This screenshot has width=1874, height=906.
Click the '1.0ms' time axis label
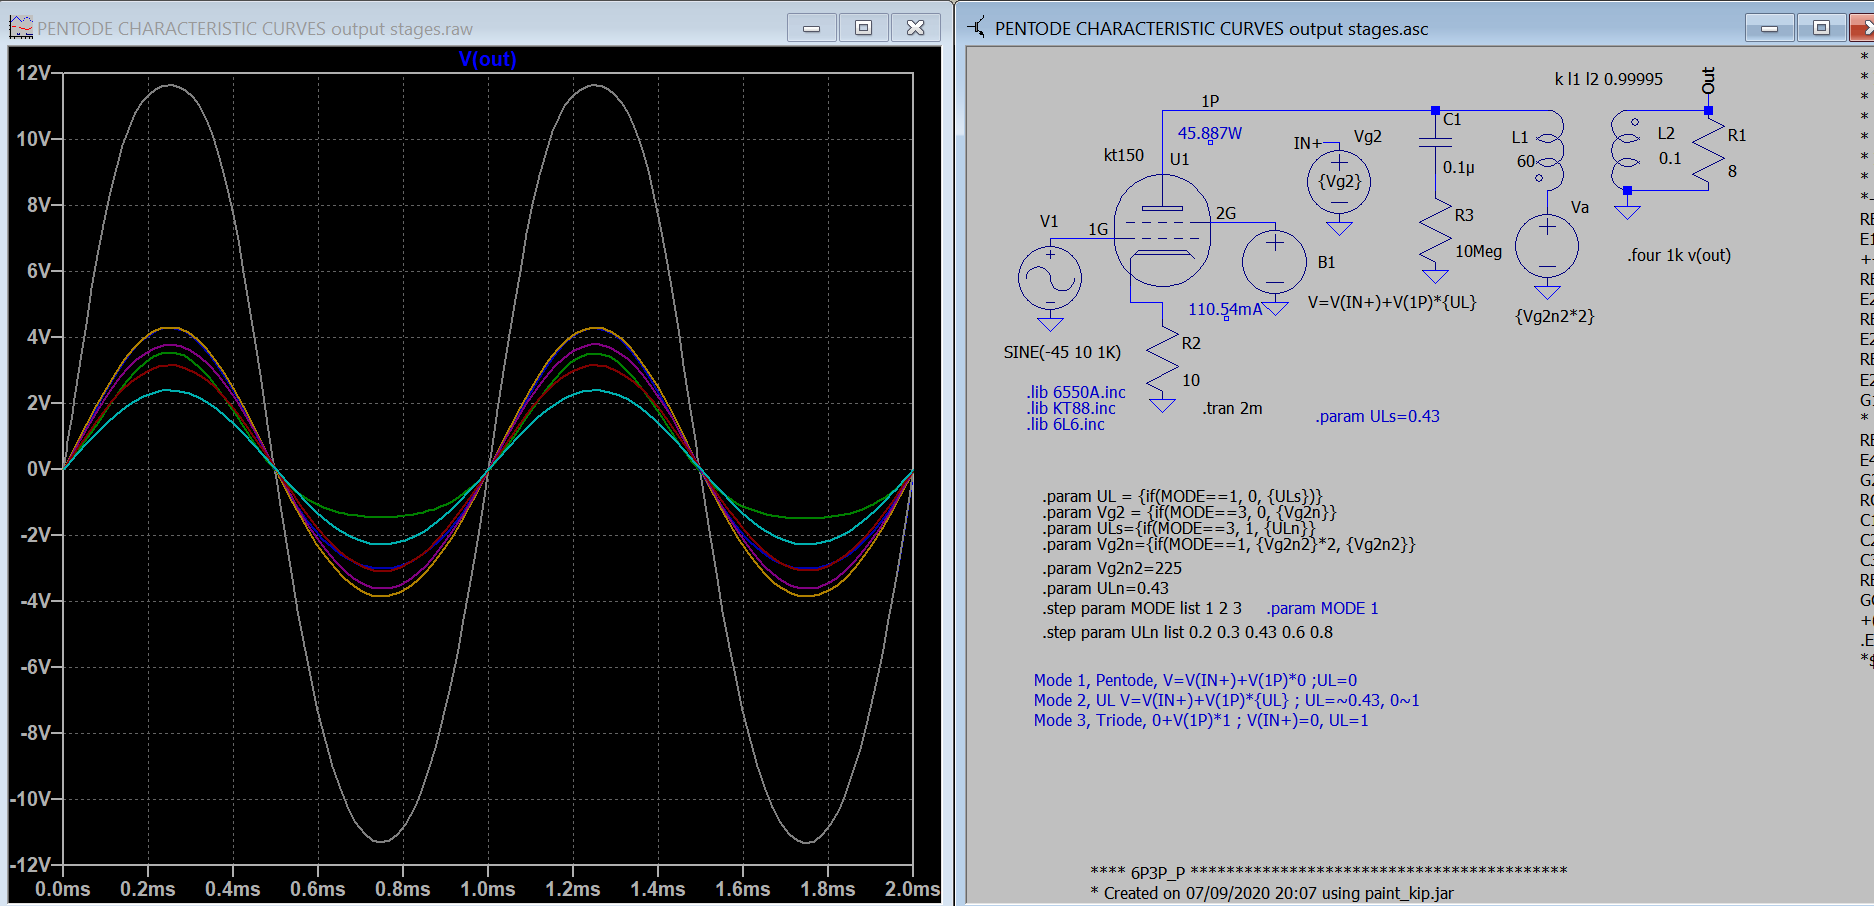[488, 889]
